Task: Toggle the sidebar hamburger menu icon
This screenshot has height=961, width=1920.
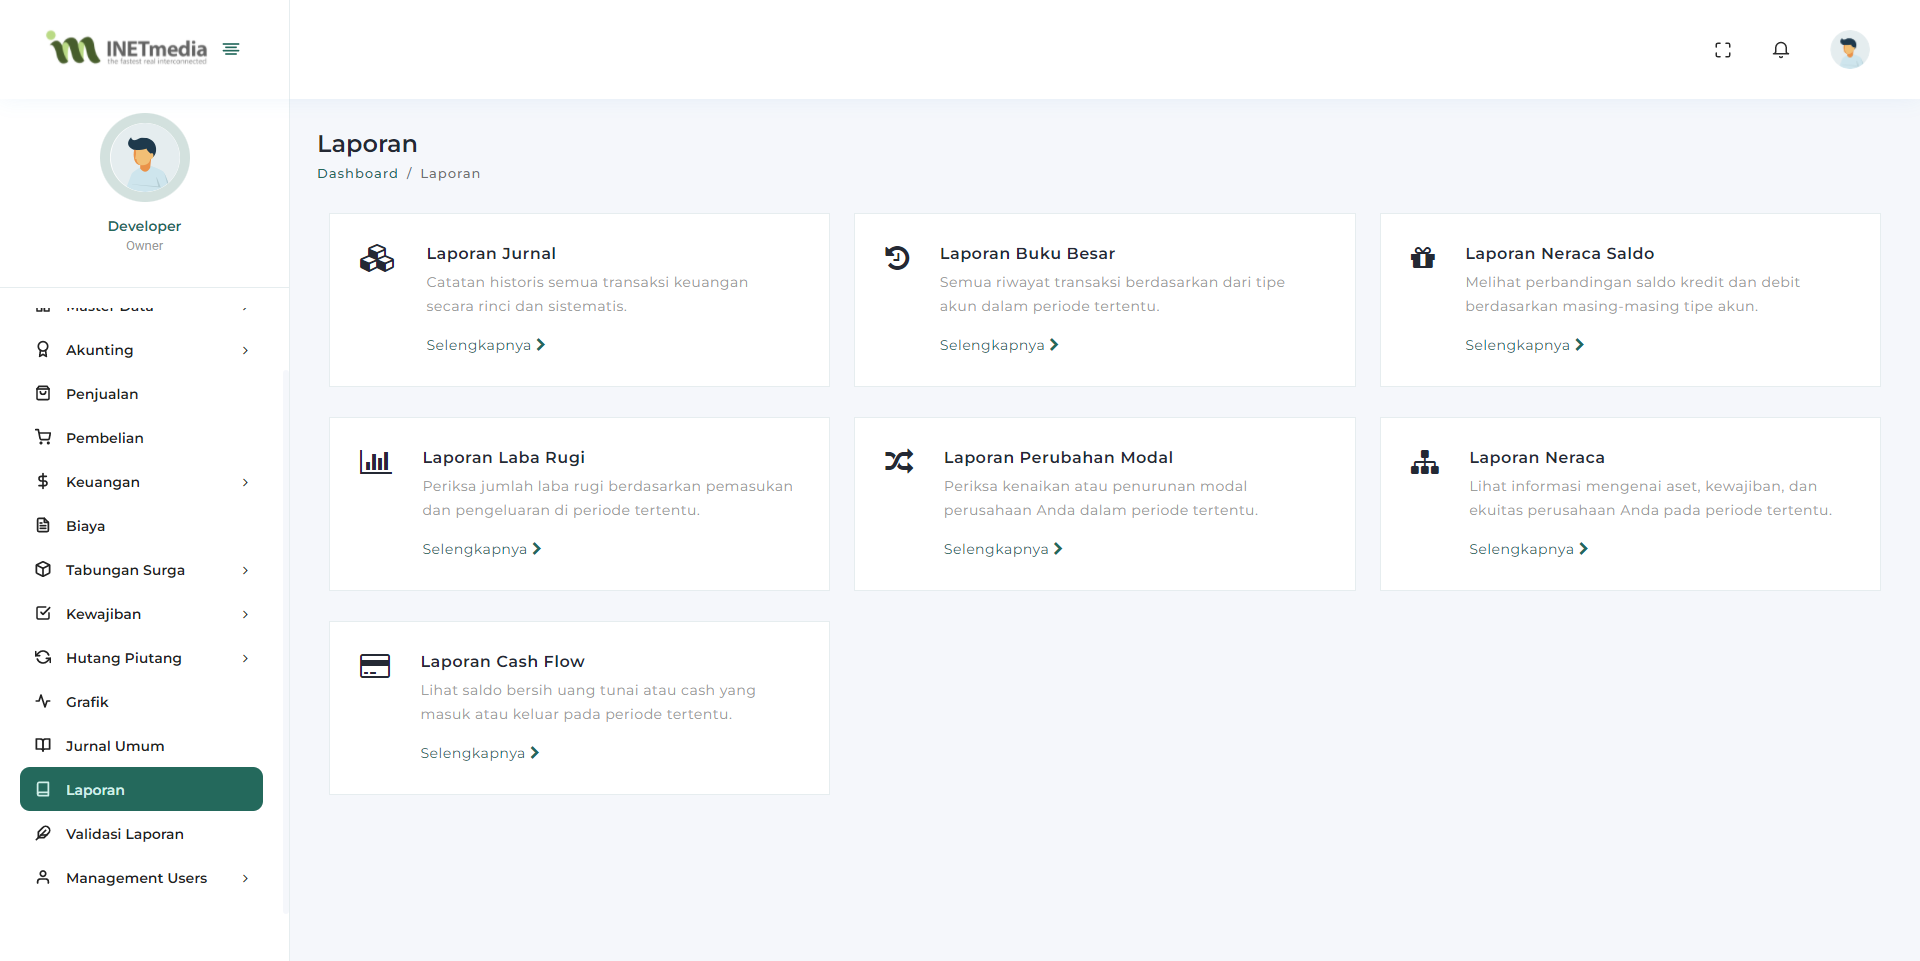Action: click(231, 49)
